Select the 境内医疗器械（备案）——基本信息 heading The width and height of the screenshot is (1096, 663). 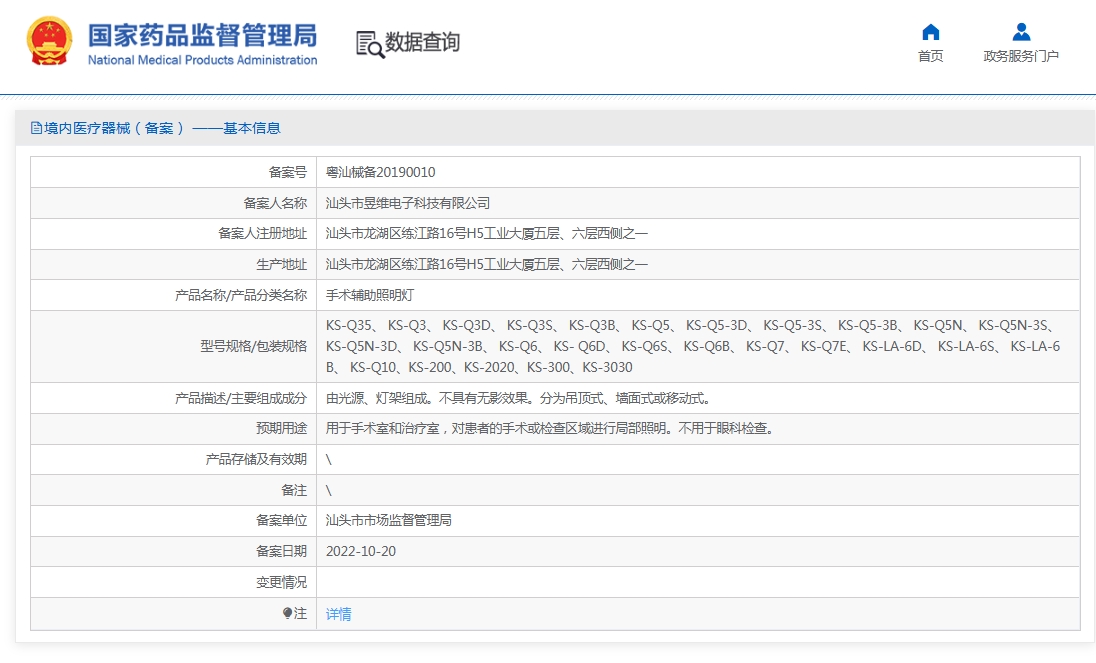162,128
